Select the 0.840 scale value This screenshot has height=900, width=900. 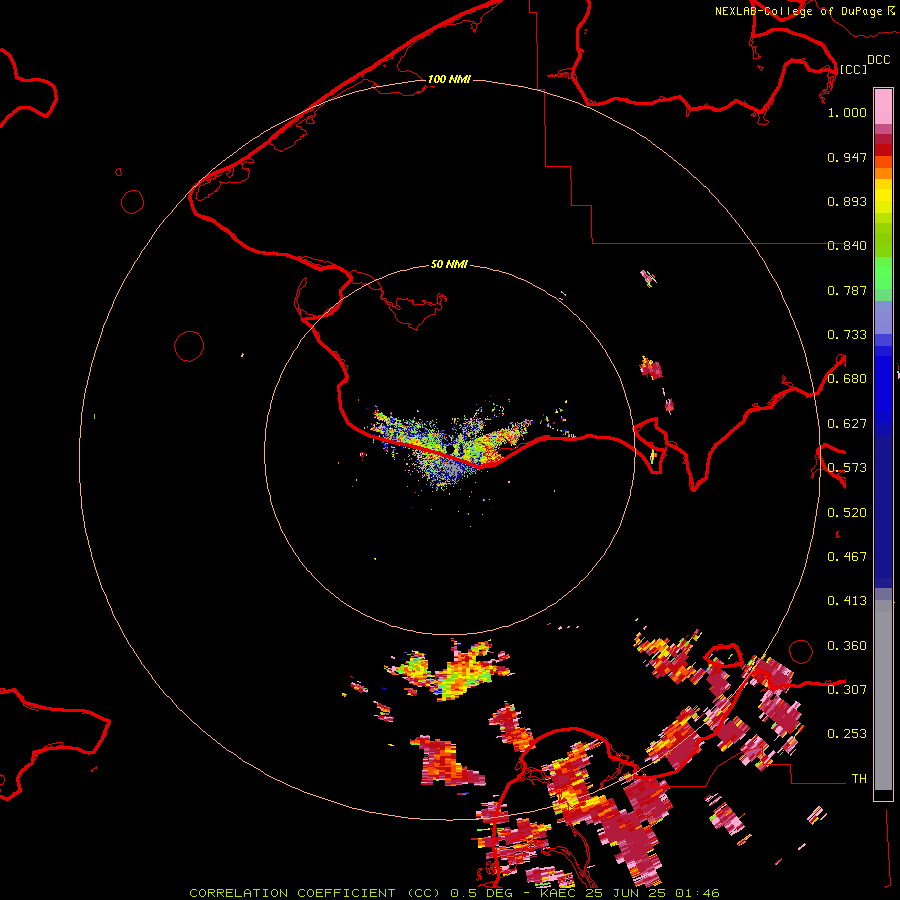click(847, 246)
